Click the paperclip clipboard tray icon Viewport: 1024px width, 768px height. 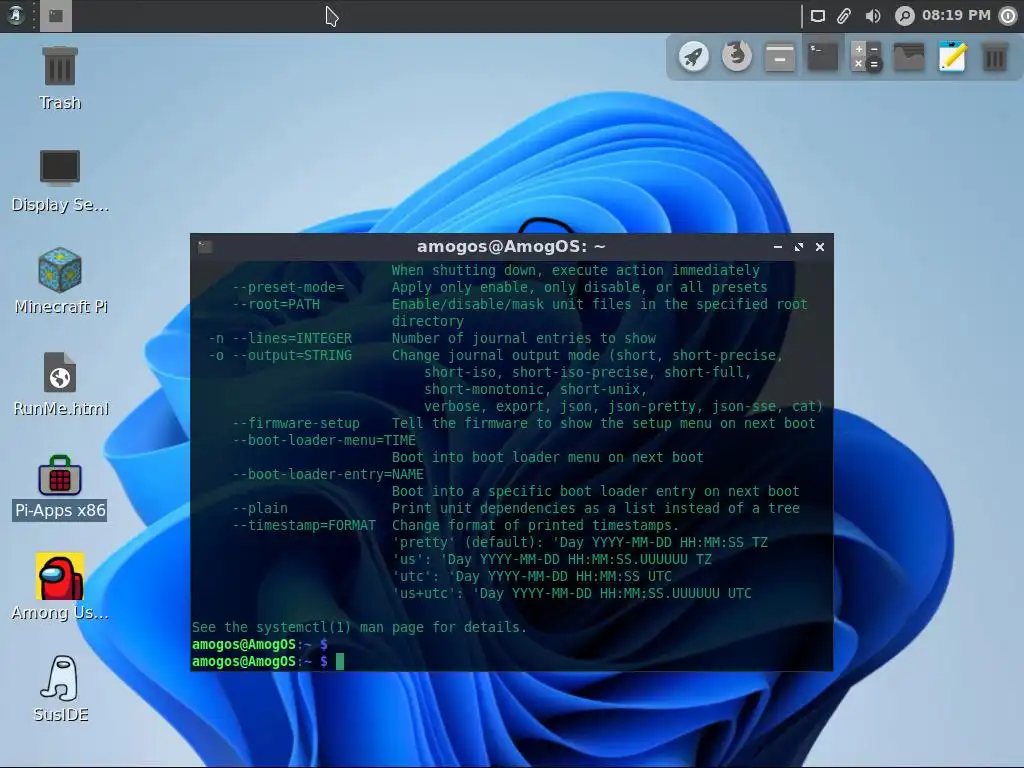tap(844, 16)
